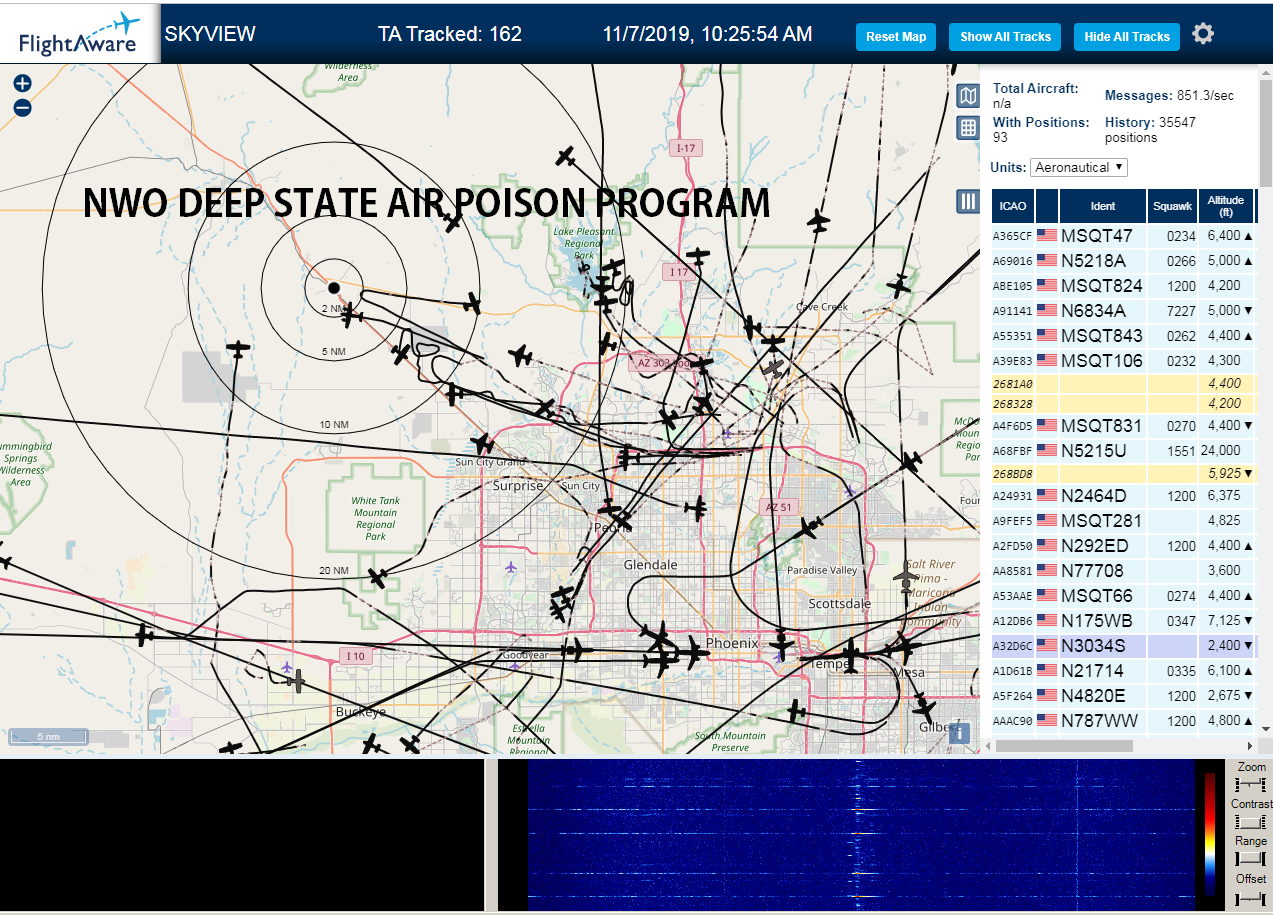Click the 5 nm map scale bar
The width and height of the screenshot is (1273, 915).
48,737
